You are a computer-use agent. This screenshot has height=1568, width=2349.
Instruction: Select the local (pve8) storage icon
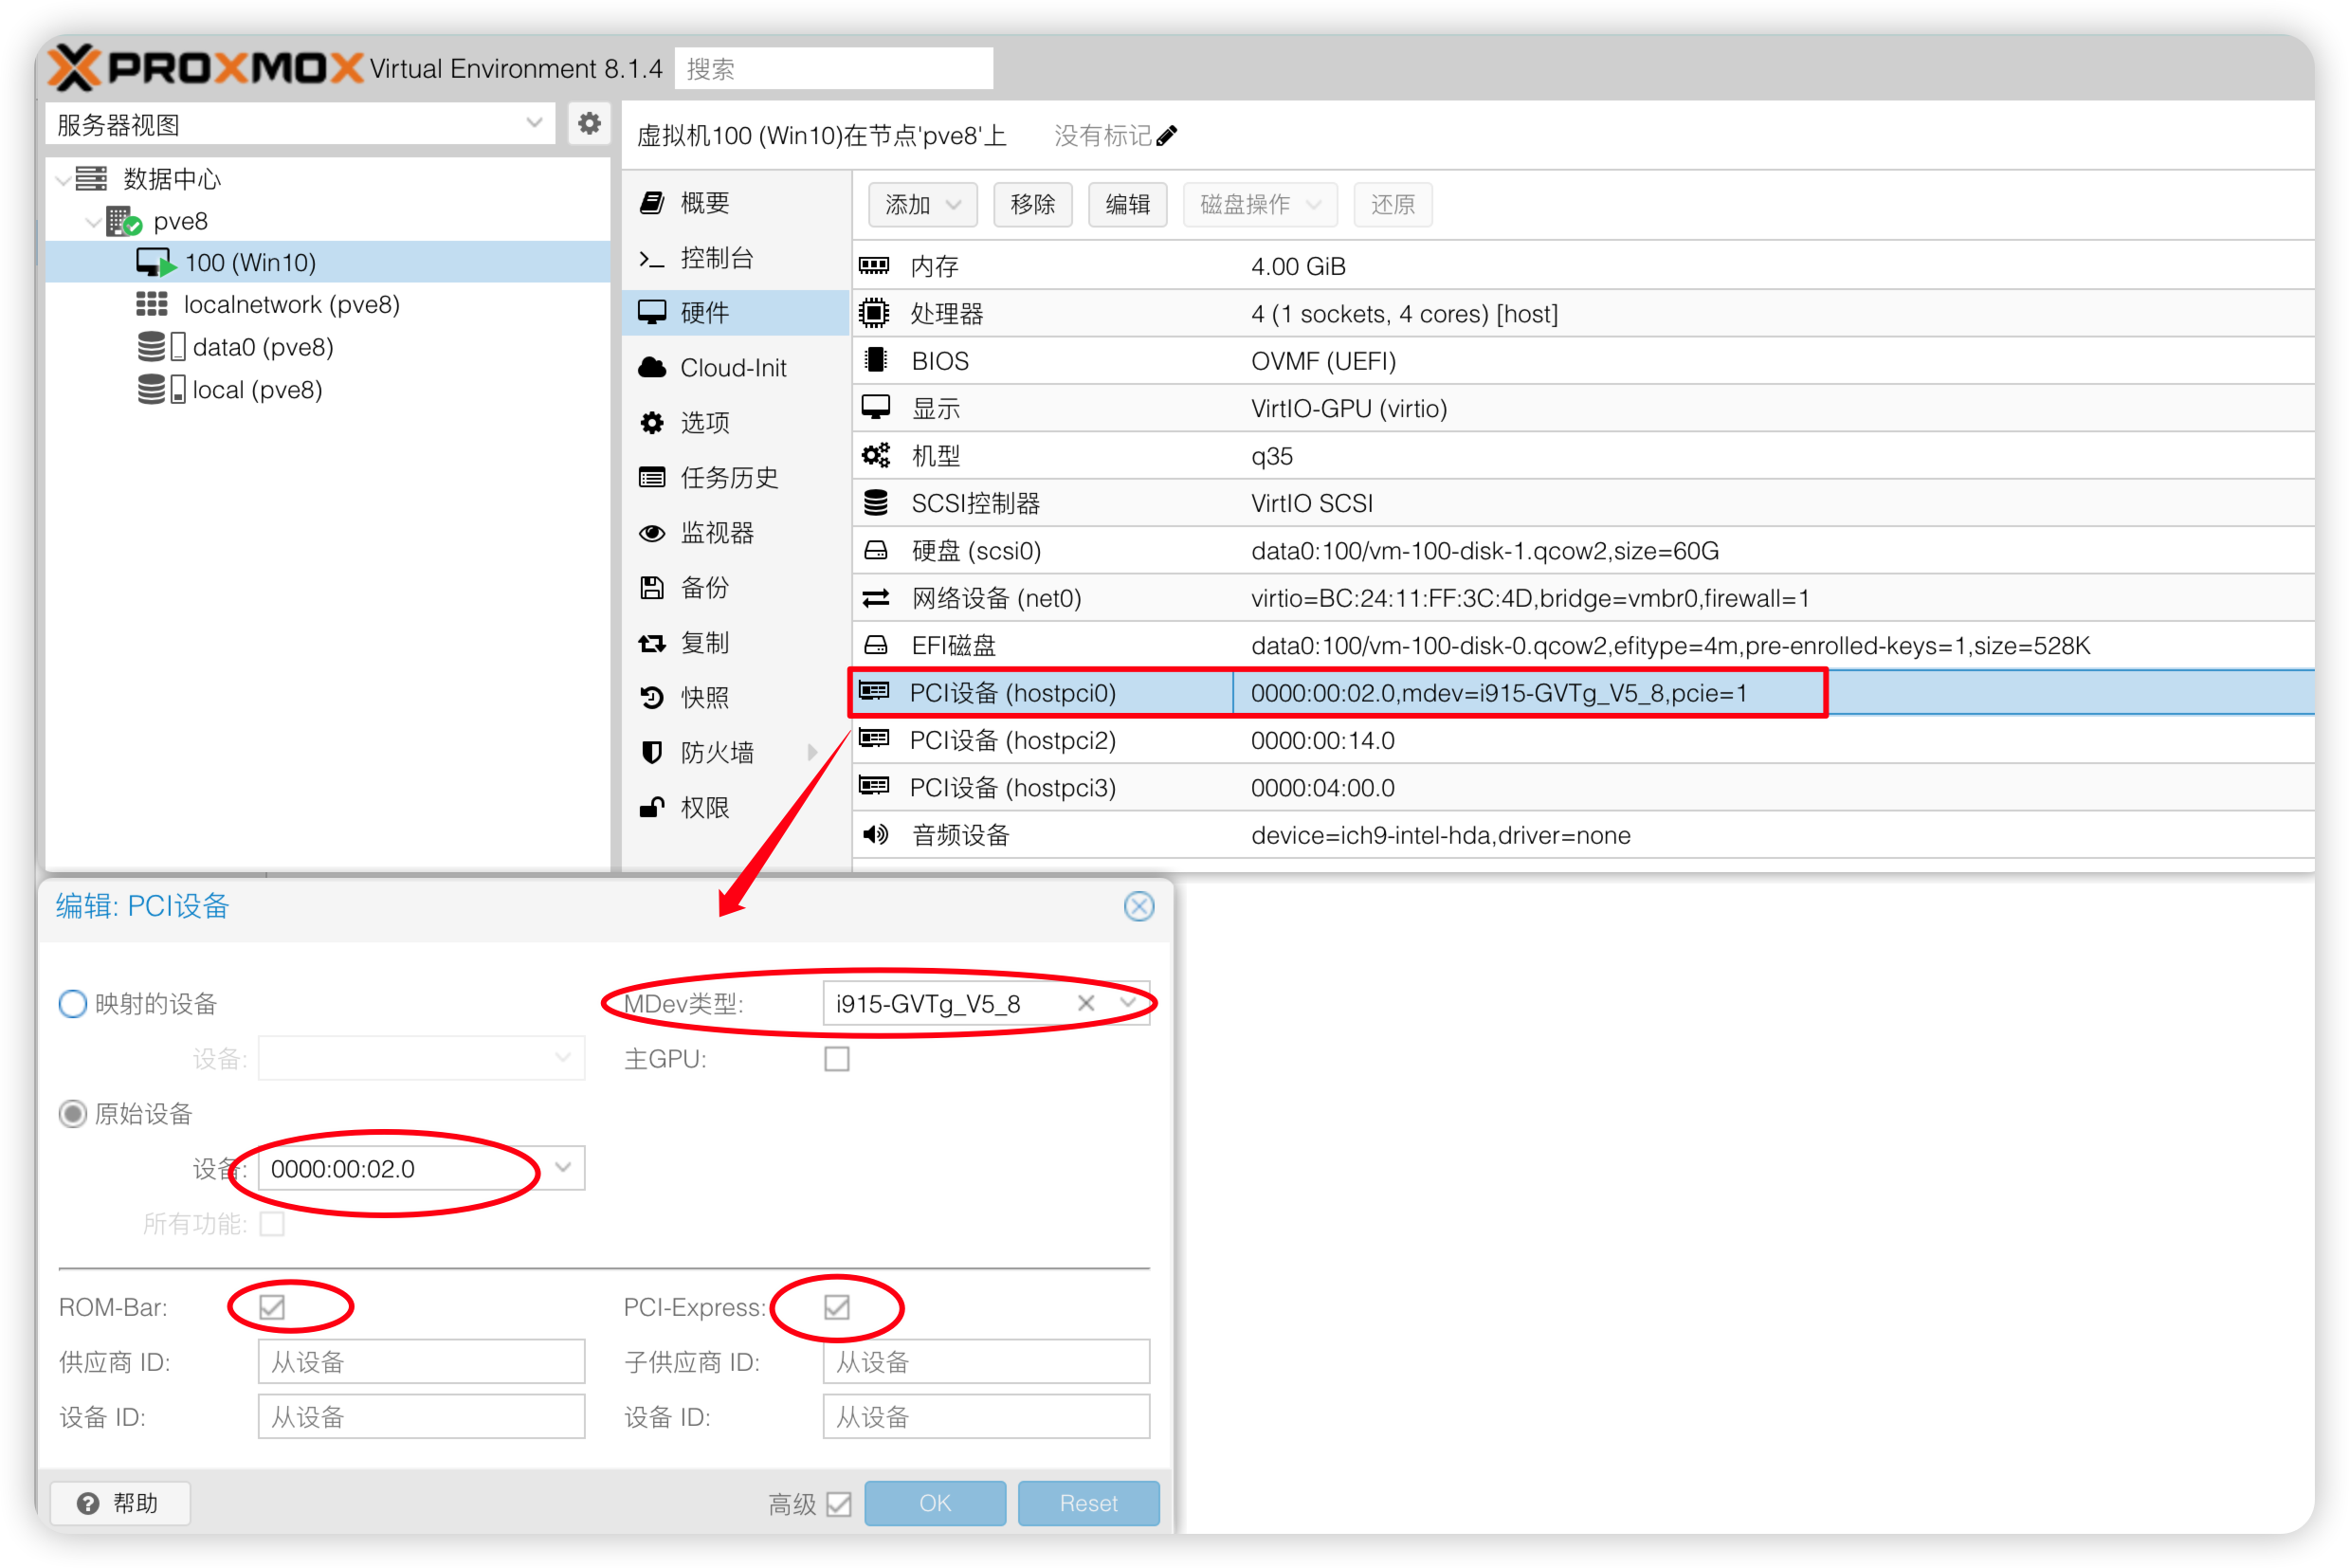pos(161,389)
